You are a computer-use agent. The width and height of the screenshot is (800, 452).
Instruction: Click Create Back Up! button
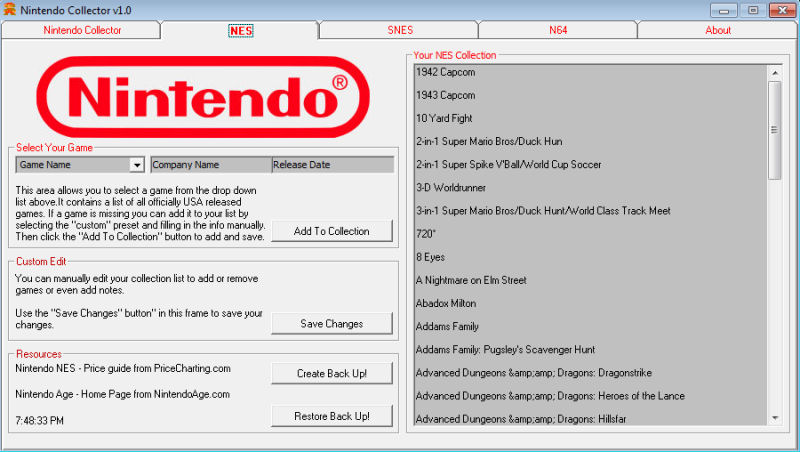coord(332,373)
